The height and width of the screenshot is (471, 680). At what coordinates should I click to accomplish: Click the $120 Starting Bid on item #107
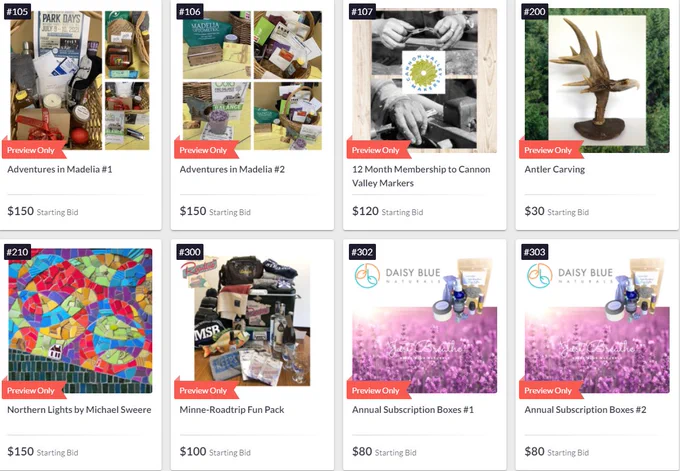coord(388,211)
